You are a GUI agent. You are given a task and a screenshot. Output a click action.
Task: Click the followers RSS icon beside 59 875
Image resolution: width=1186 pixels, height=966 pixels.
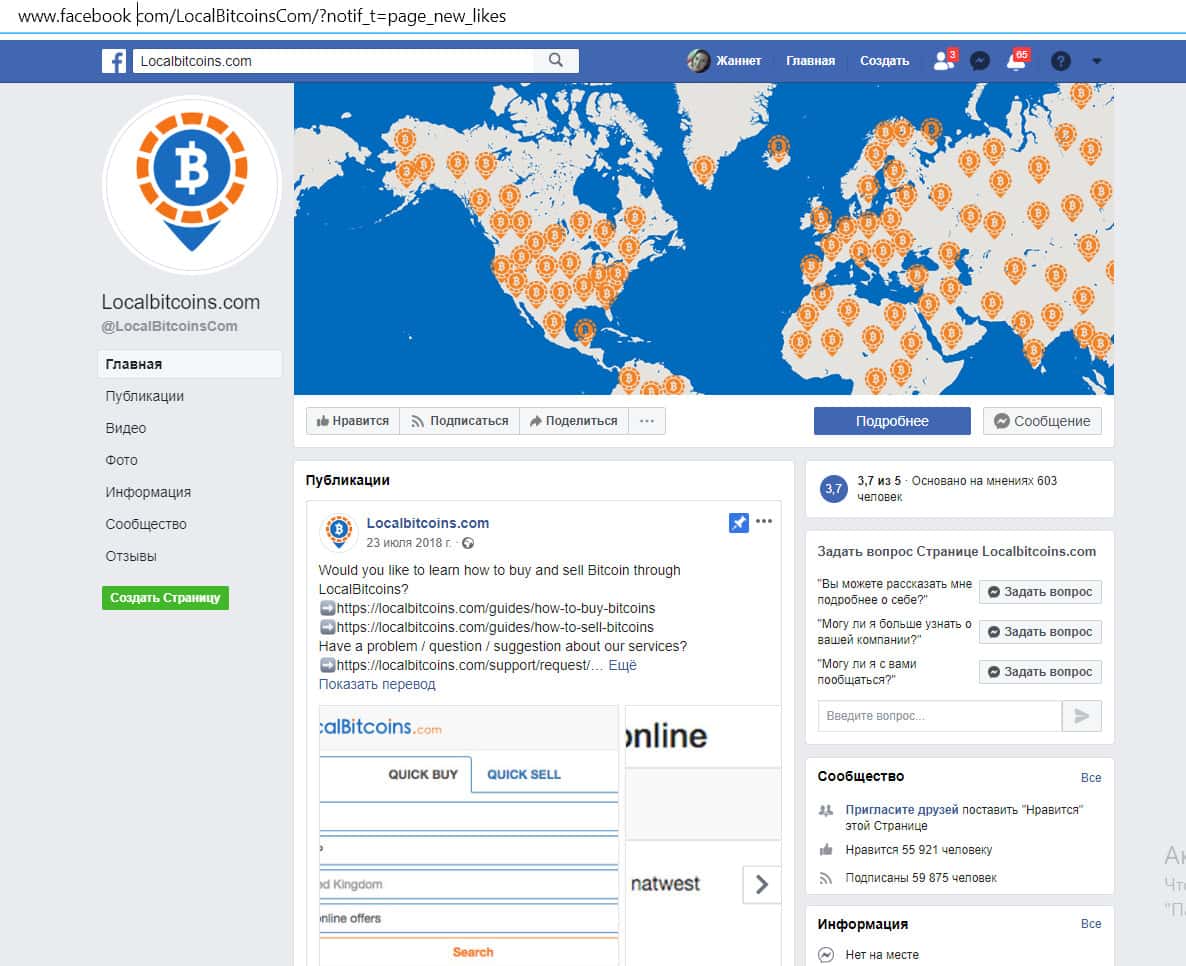pos(826,877)
